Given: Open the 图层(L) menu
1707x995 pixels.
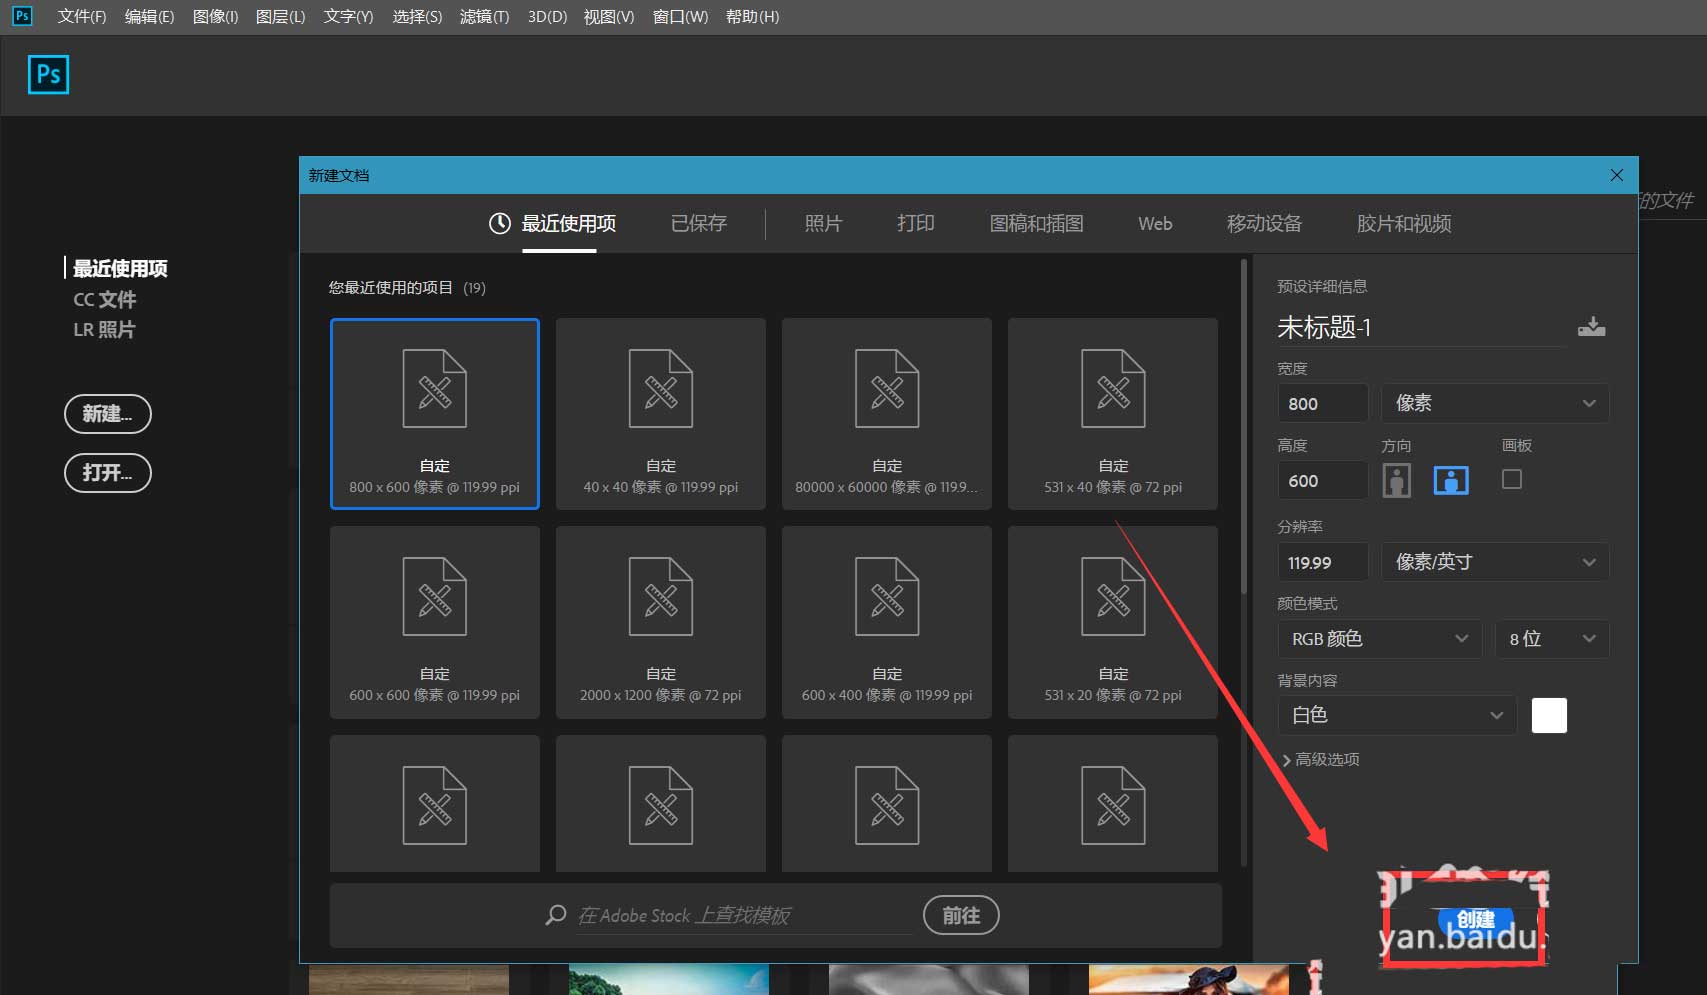Looking at the screenshot, I should pos(280,16).
